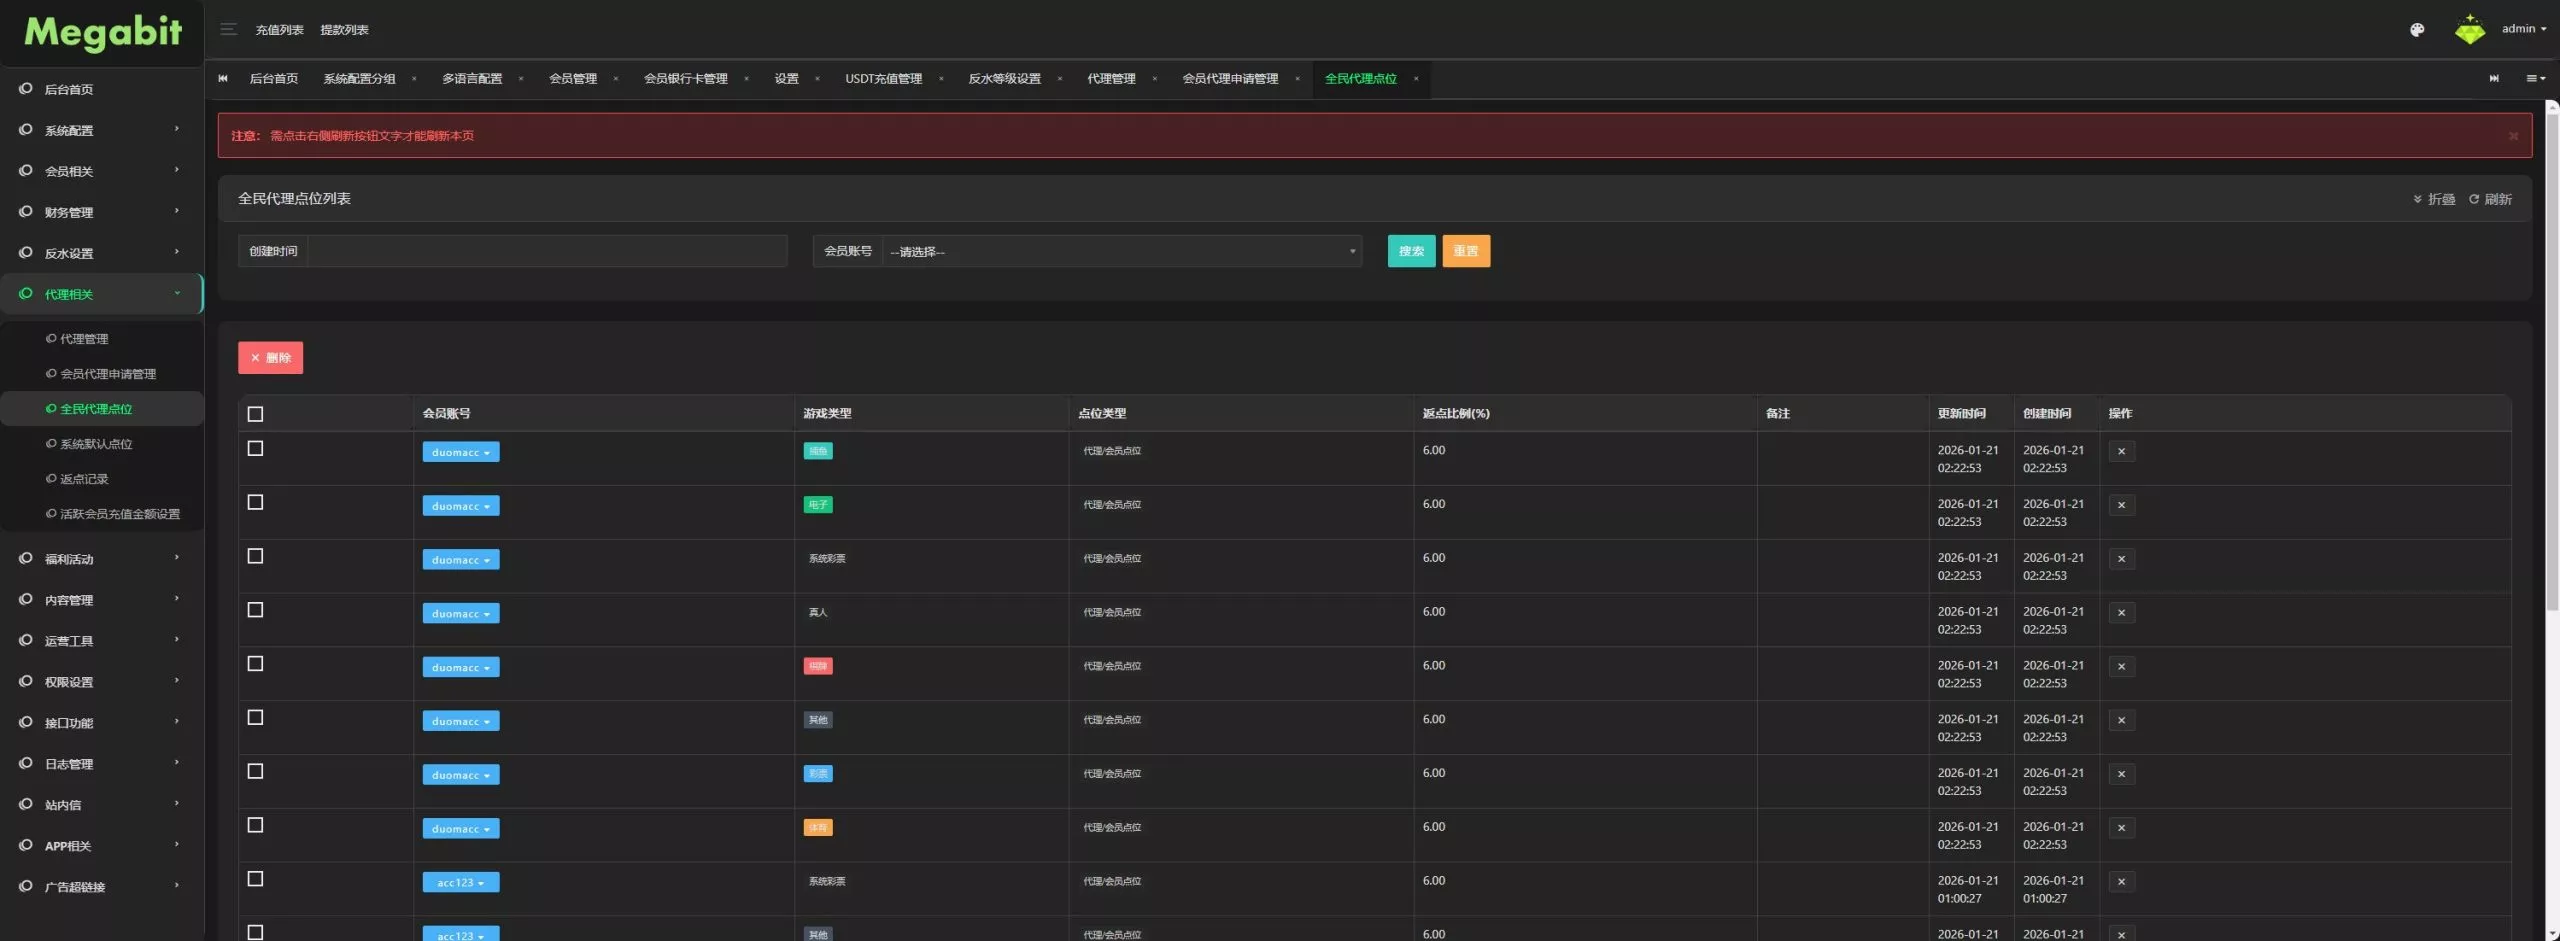2560x941 pixels.
Task: Toggle the select-all header checkbox
Action: point(255,414)
